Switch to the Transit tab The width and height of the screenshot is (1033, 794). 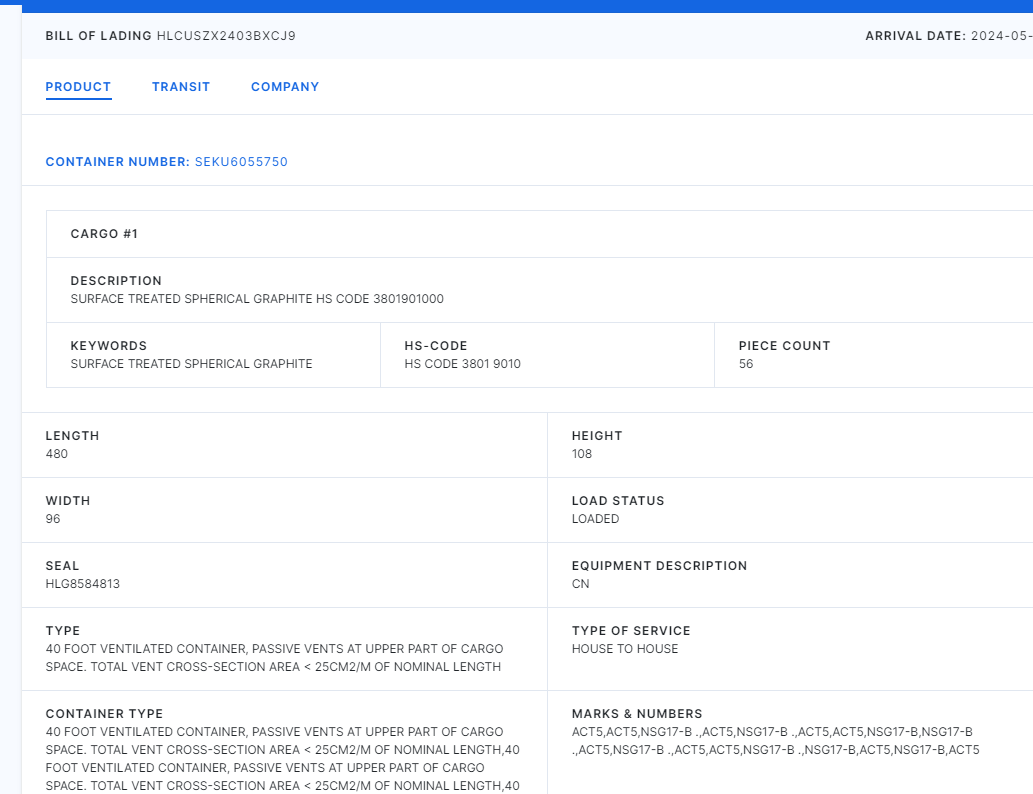click(181, 87)
